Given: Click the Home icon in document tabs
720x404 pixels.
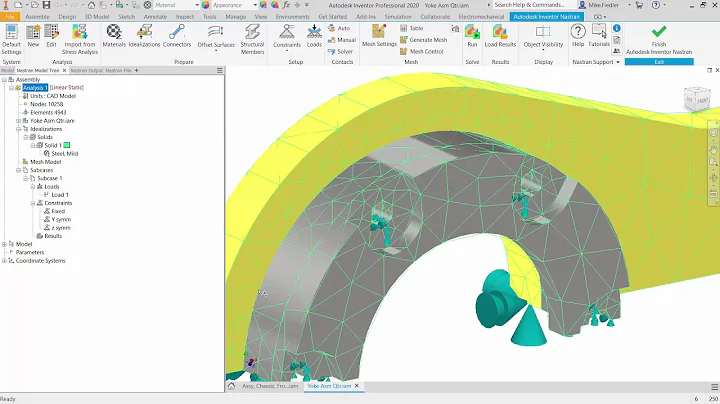Looking at the screenshot, I should 231,386.
